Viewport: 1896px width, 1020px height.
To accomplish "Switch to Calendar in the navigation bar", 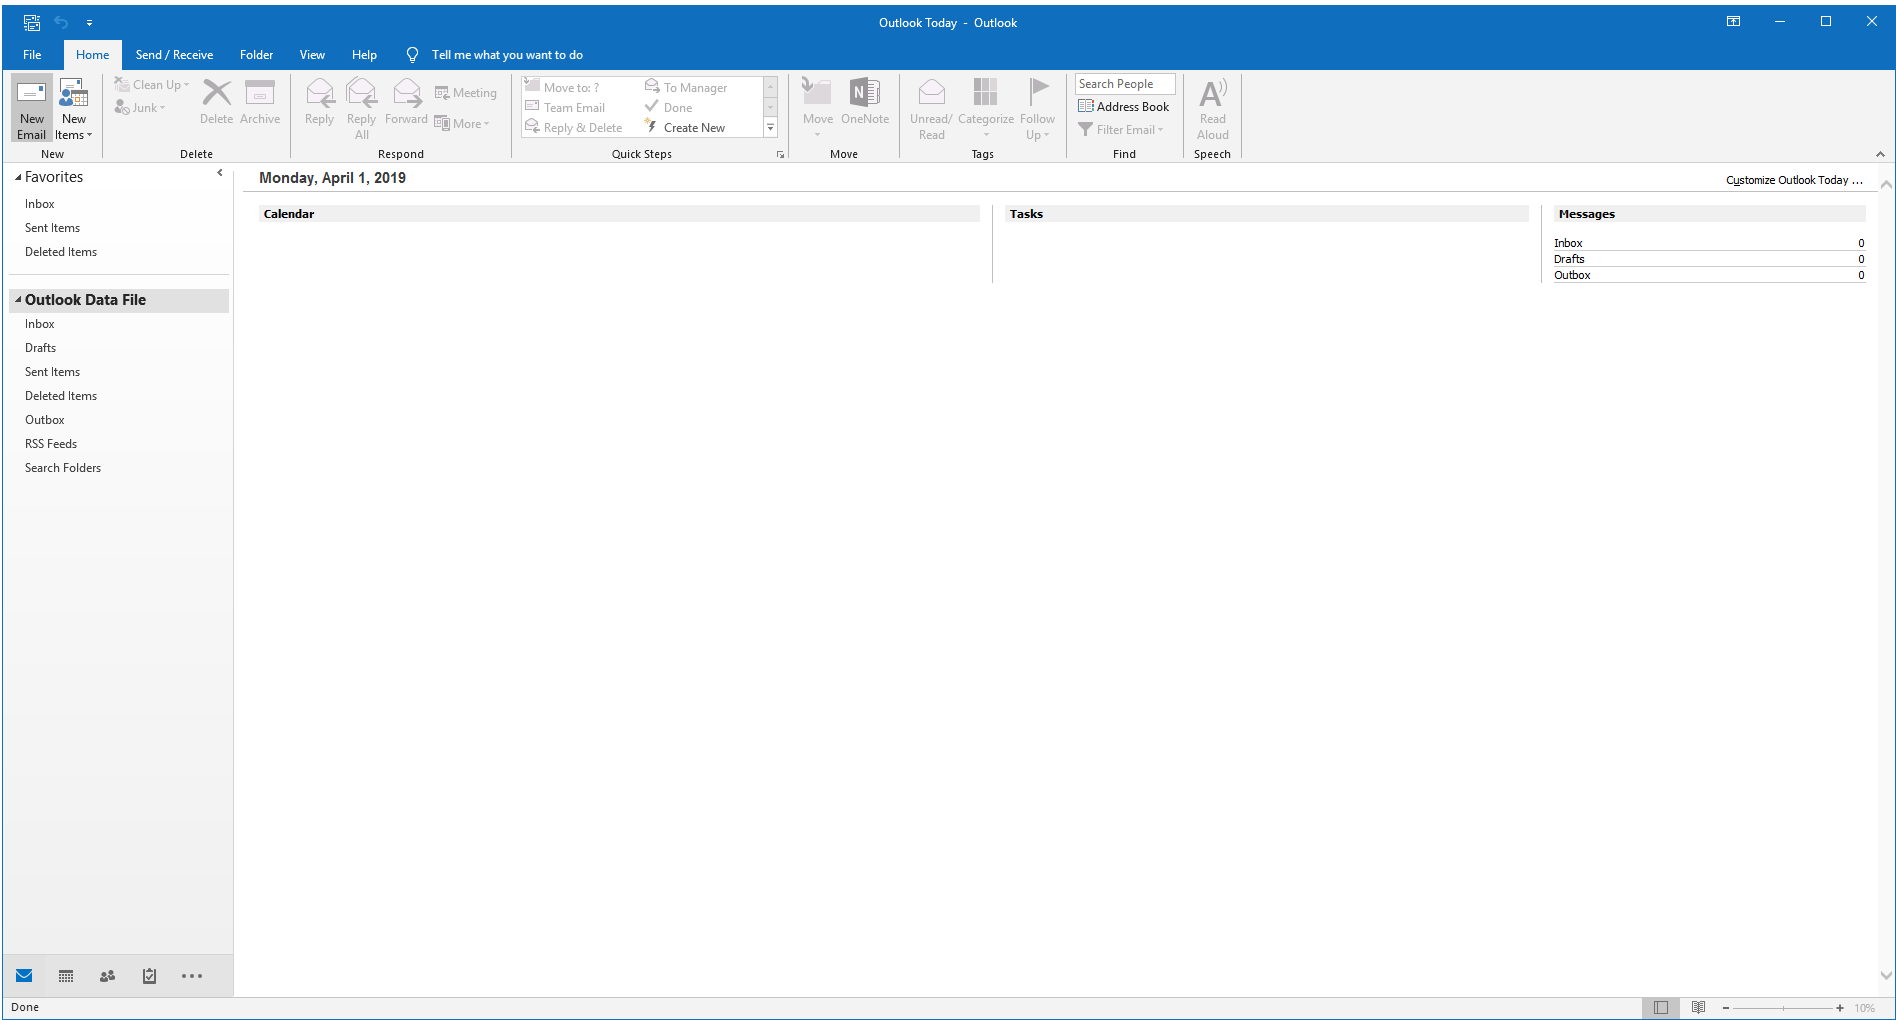I will coord(65,975).
